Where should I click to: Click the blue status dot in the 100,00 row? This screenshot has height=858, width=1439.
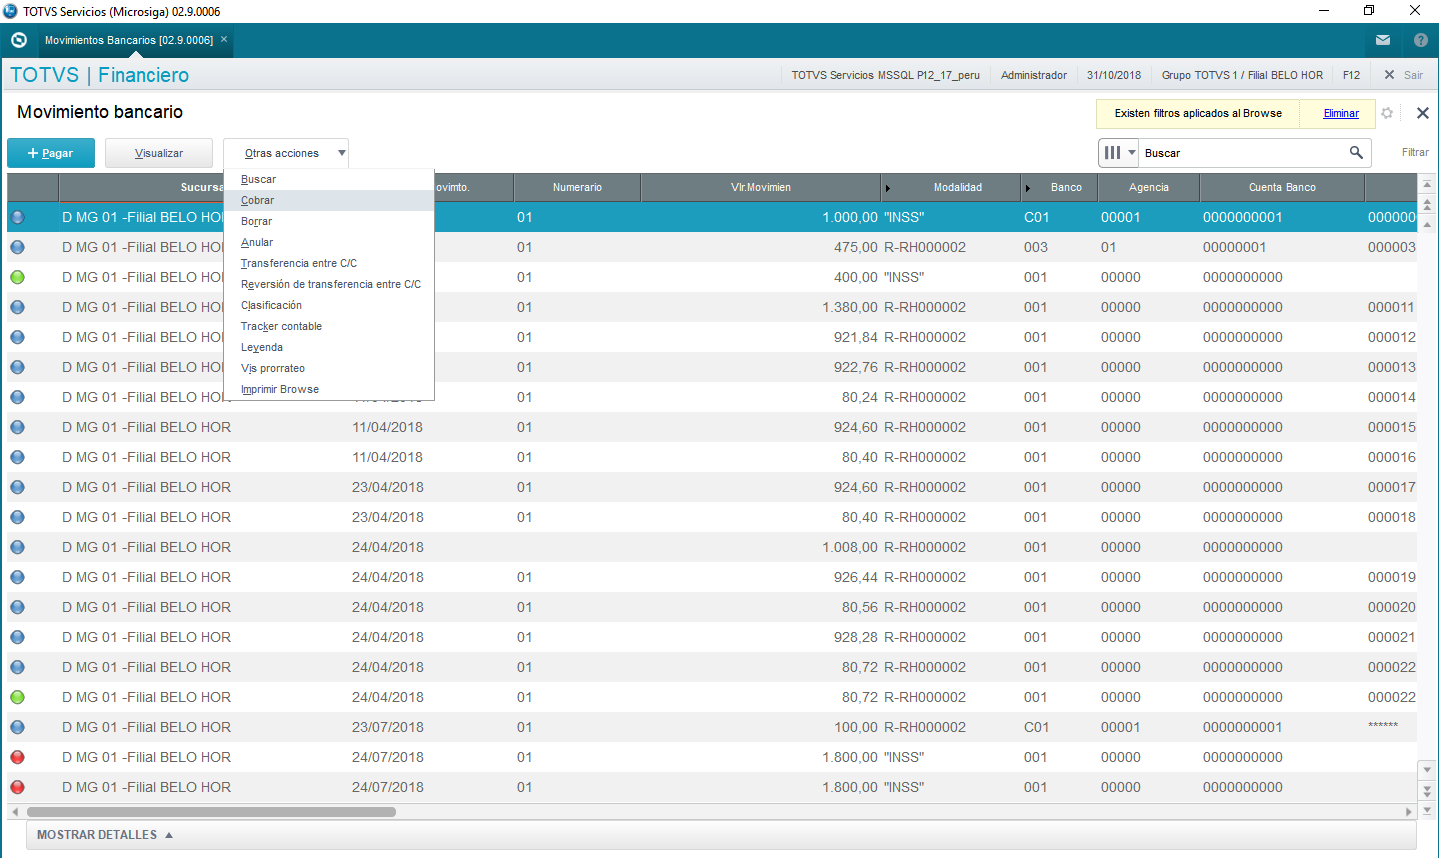[17, 727]
